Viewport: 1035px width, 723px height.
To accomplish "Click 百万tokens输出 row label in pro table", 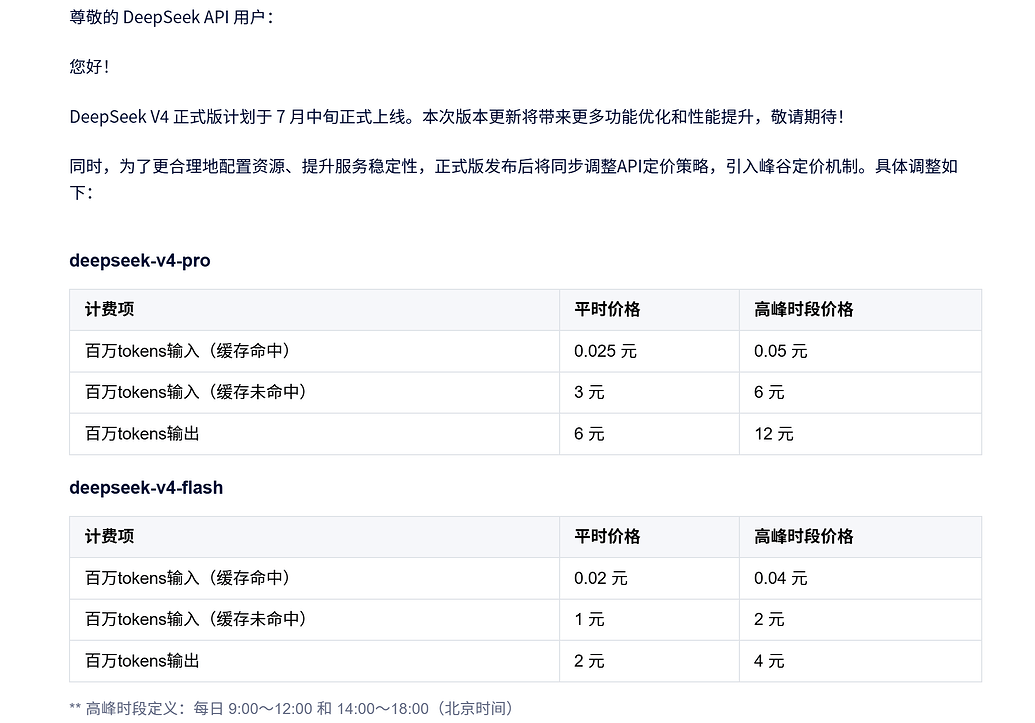I will [x=142, y=434].
